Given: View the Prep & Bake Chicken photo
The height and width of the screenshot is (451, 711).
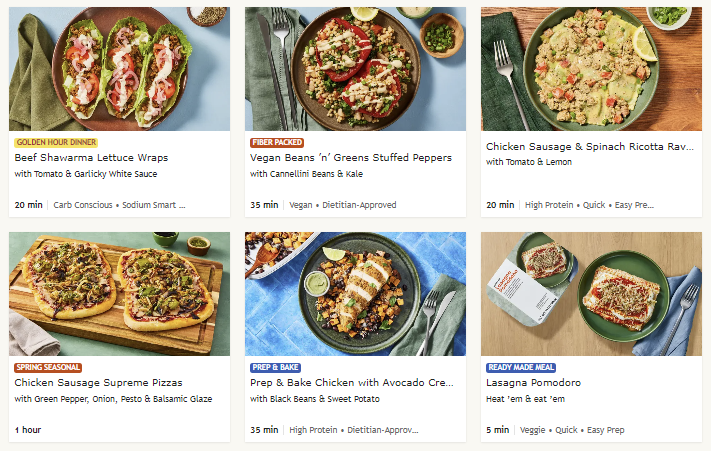Looking at the screenshot, I should pyautogui.click(x=355, y=293).
